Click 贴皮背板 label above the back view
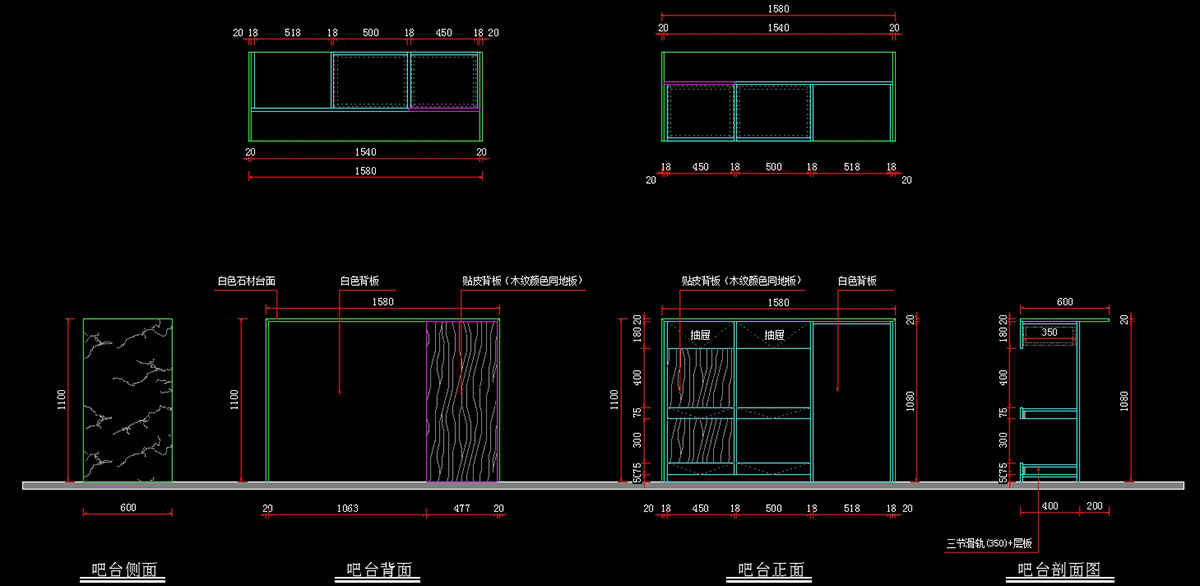This screenshot has height=586, width=1200. [522, 282]
